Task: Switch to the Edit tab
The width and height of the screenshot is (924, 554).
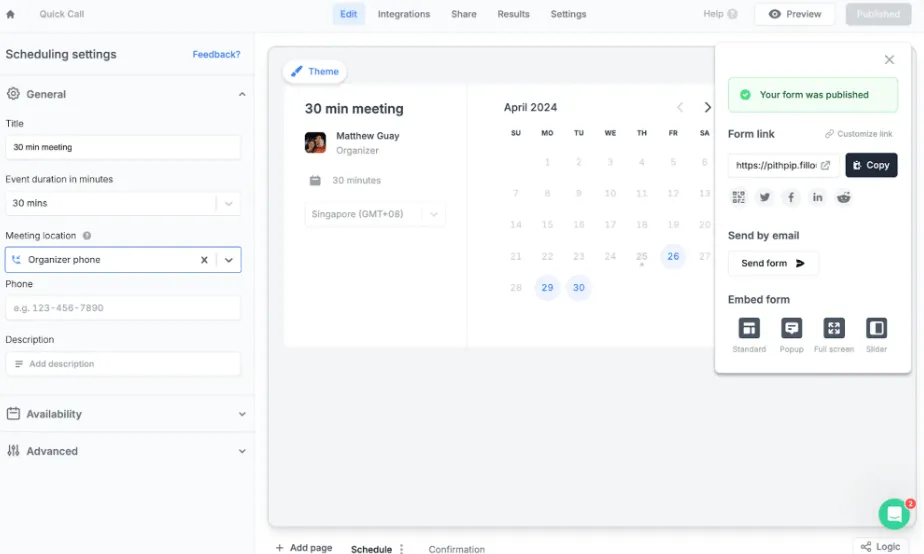Action: 348,14
